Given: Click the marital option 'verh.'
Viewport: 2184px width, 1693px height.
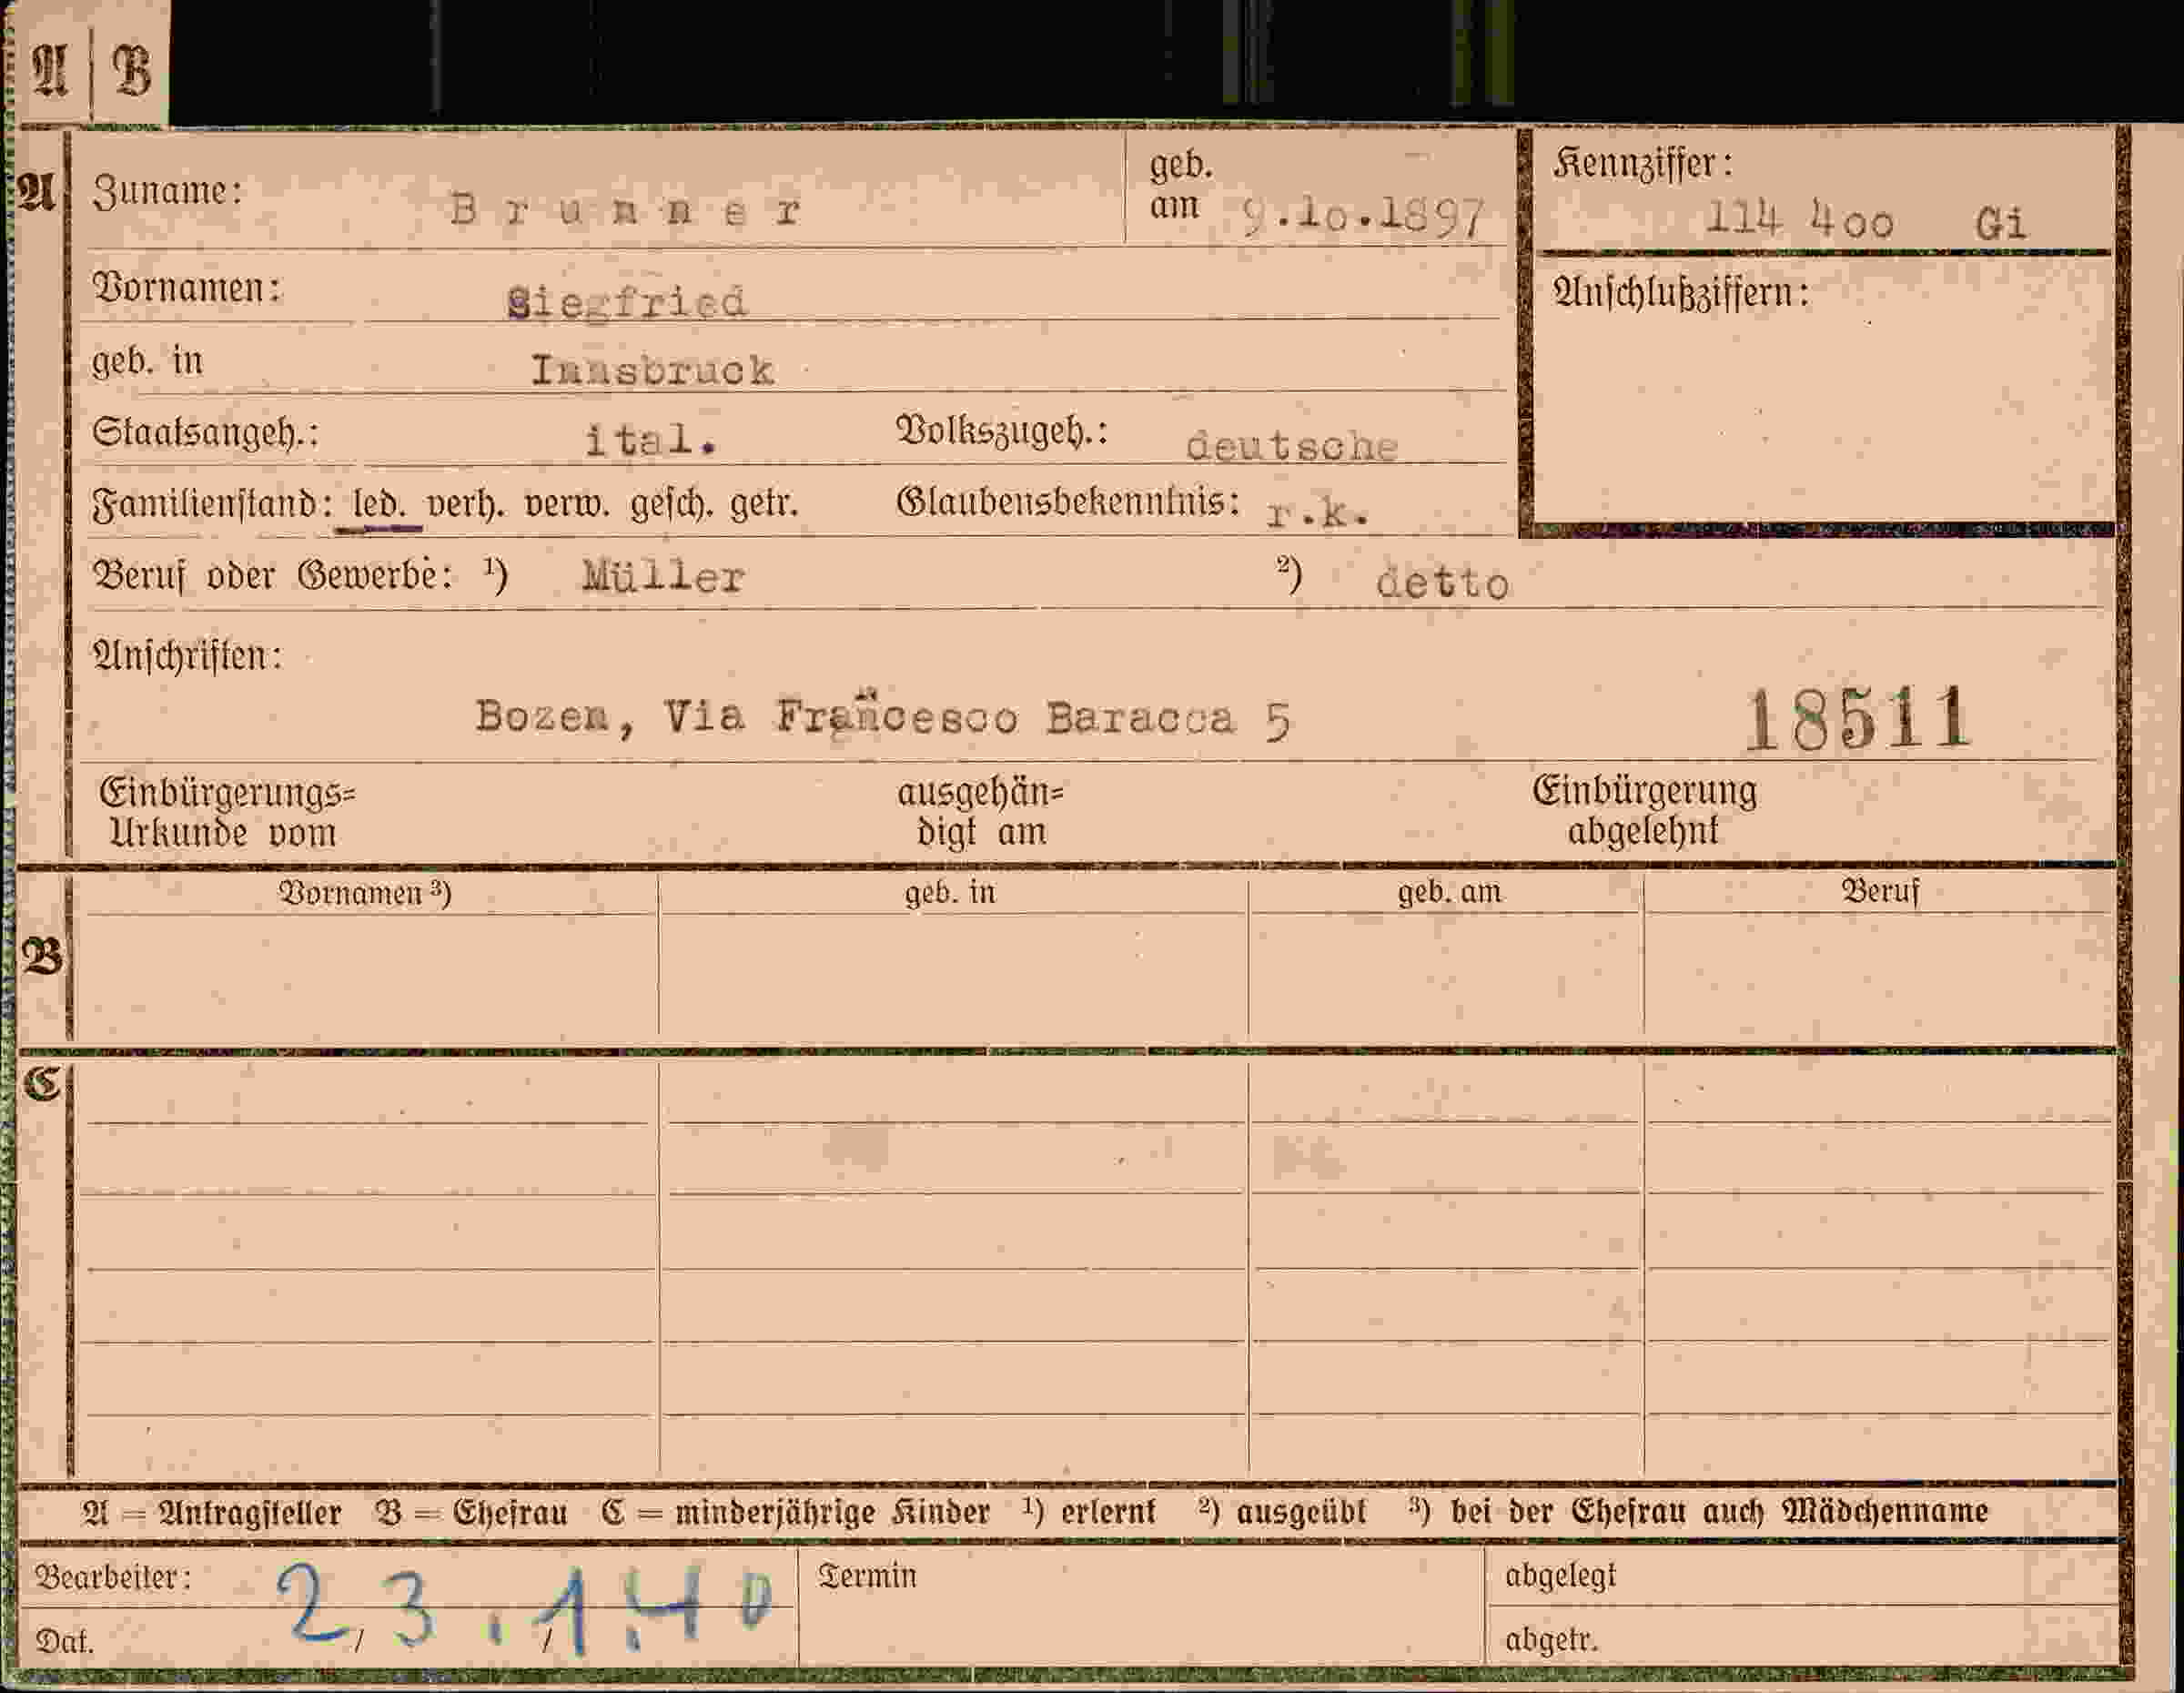Looking at the screenshot, I should coord(465,504).
